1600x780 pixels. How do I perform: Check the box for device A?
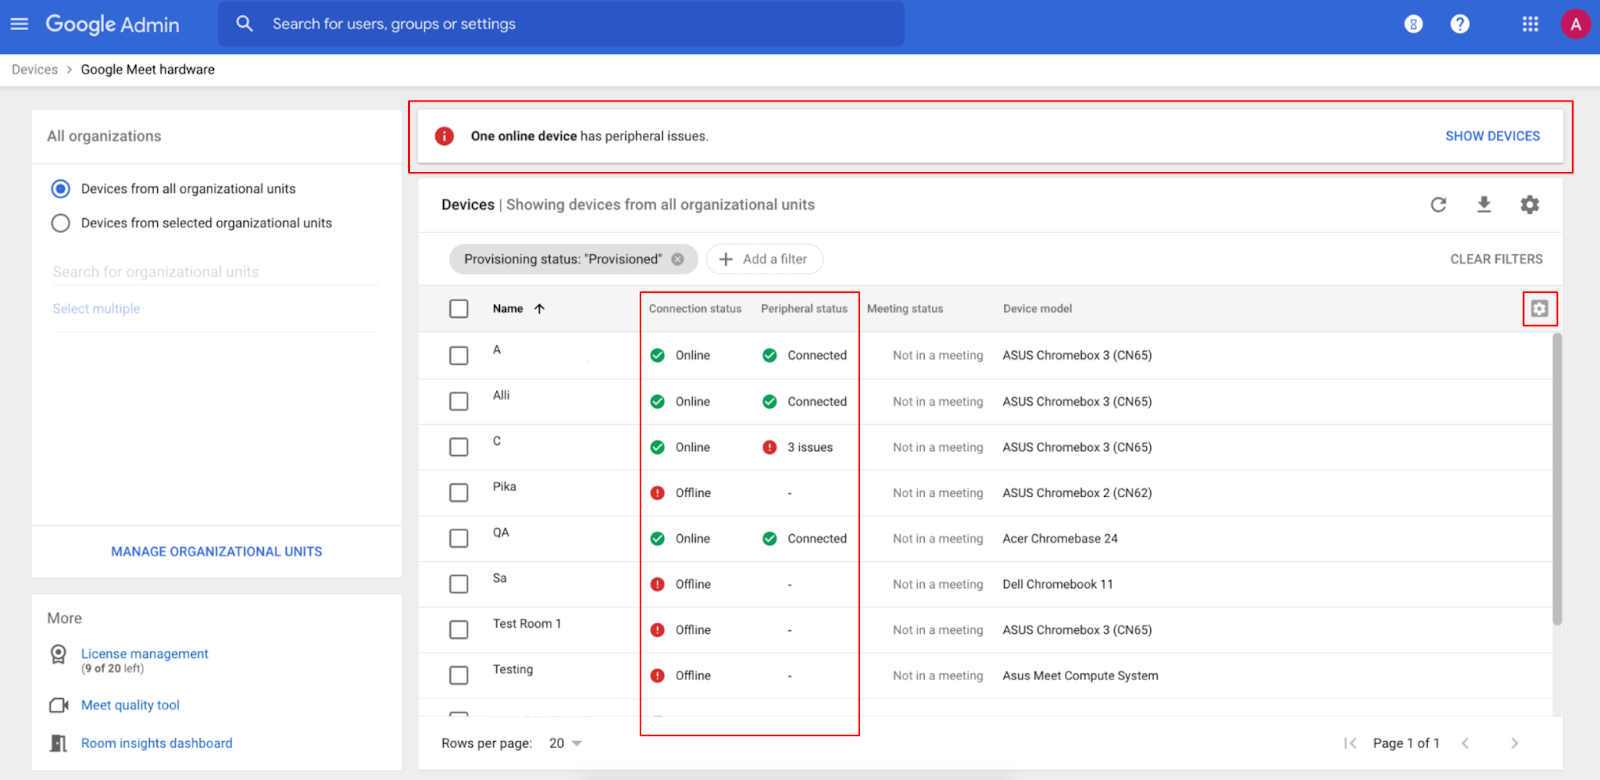click(x=459, y=356)
